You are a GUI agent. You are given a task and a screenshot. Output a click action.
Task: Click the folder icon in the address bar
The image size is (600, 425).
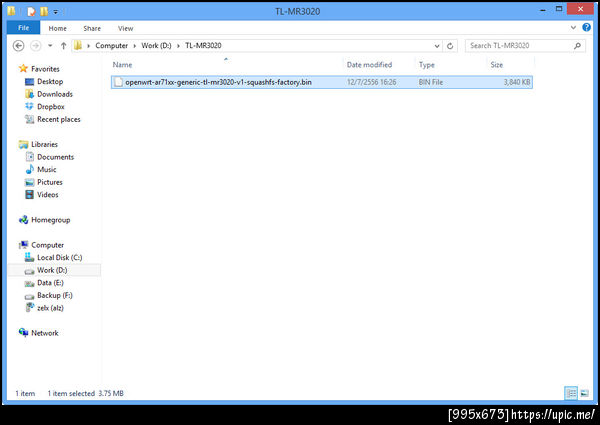pyautogui.click(x=78, y=46)
